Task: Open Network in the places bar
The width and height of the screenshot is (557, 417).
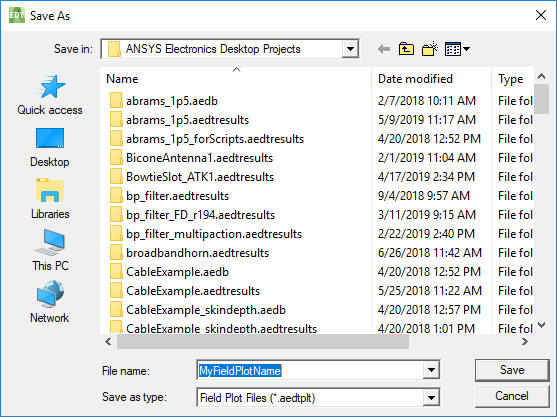Action: pos(50,302)
